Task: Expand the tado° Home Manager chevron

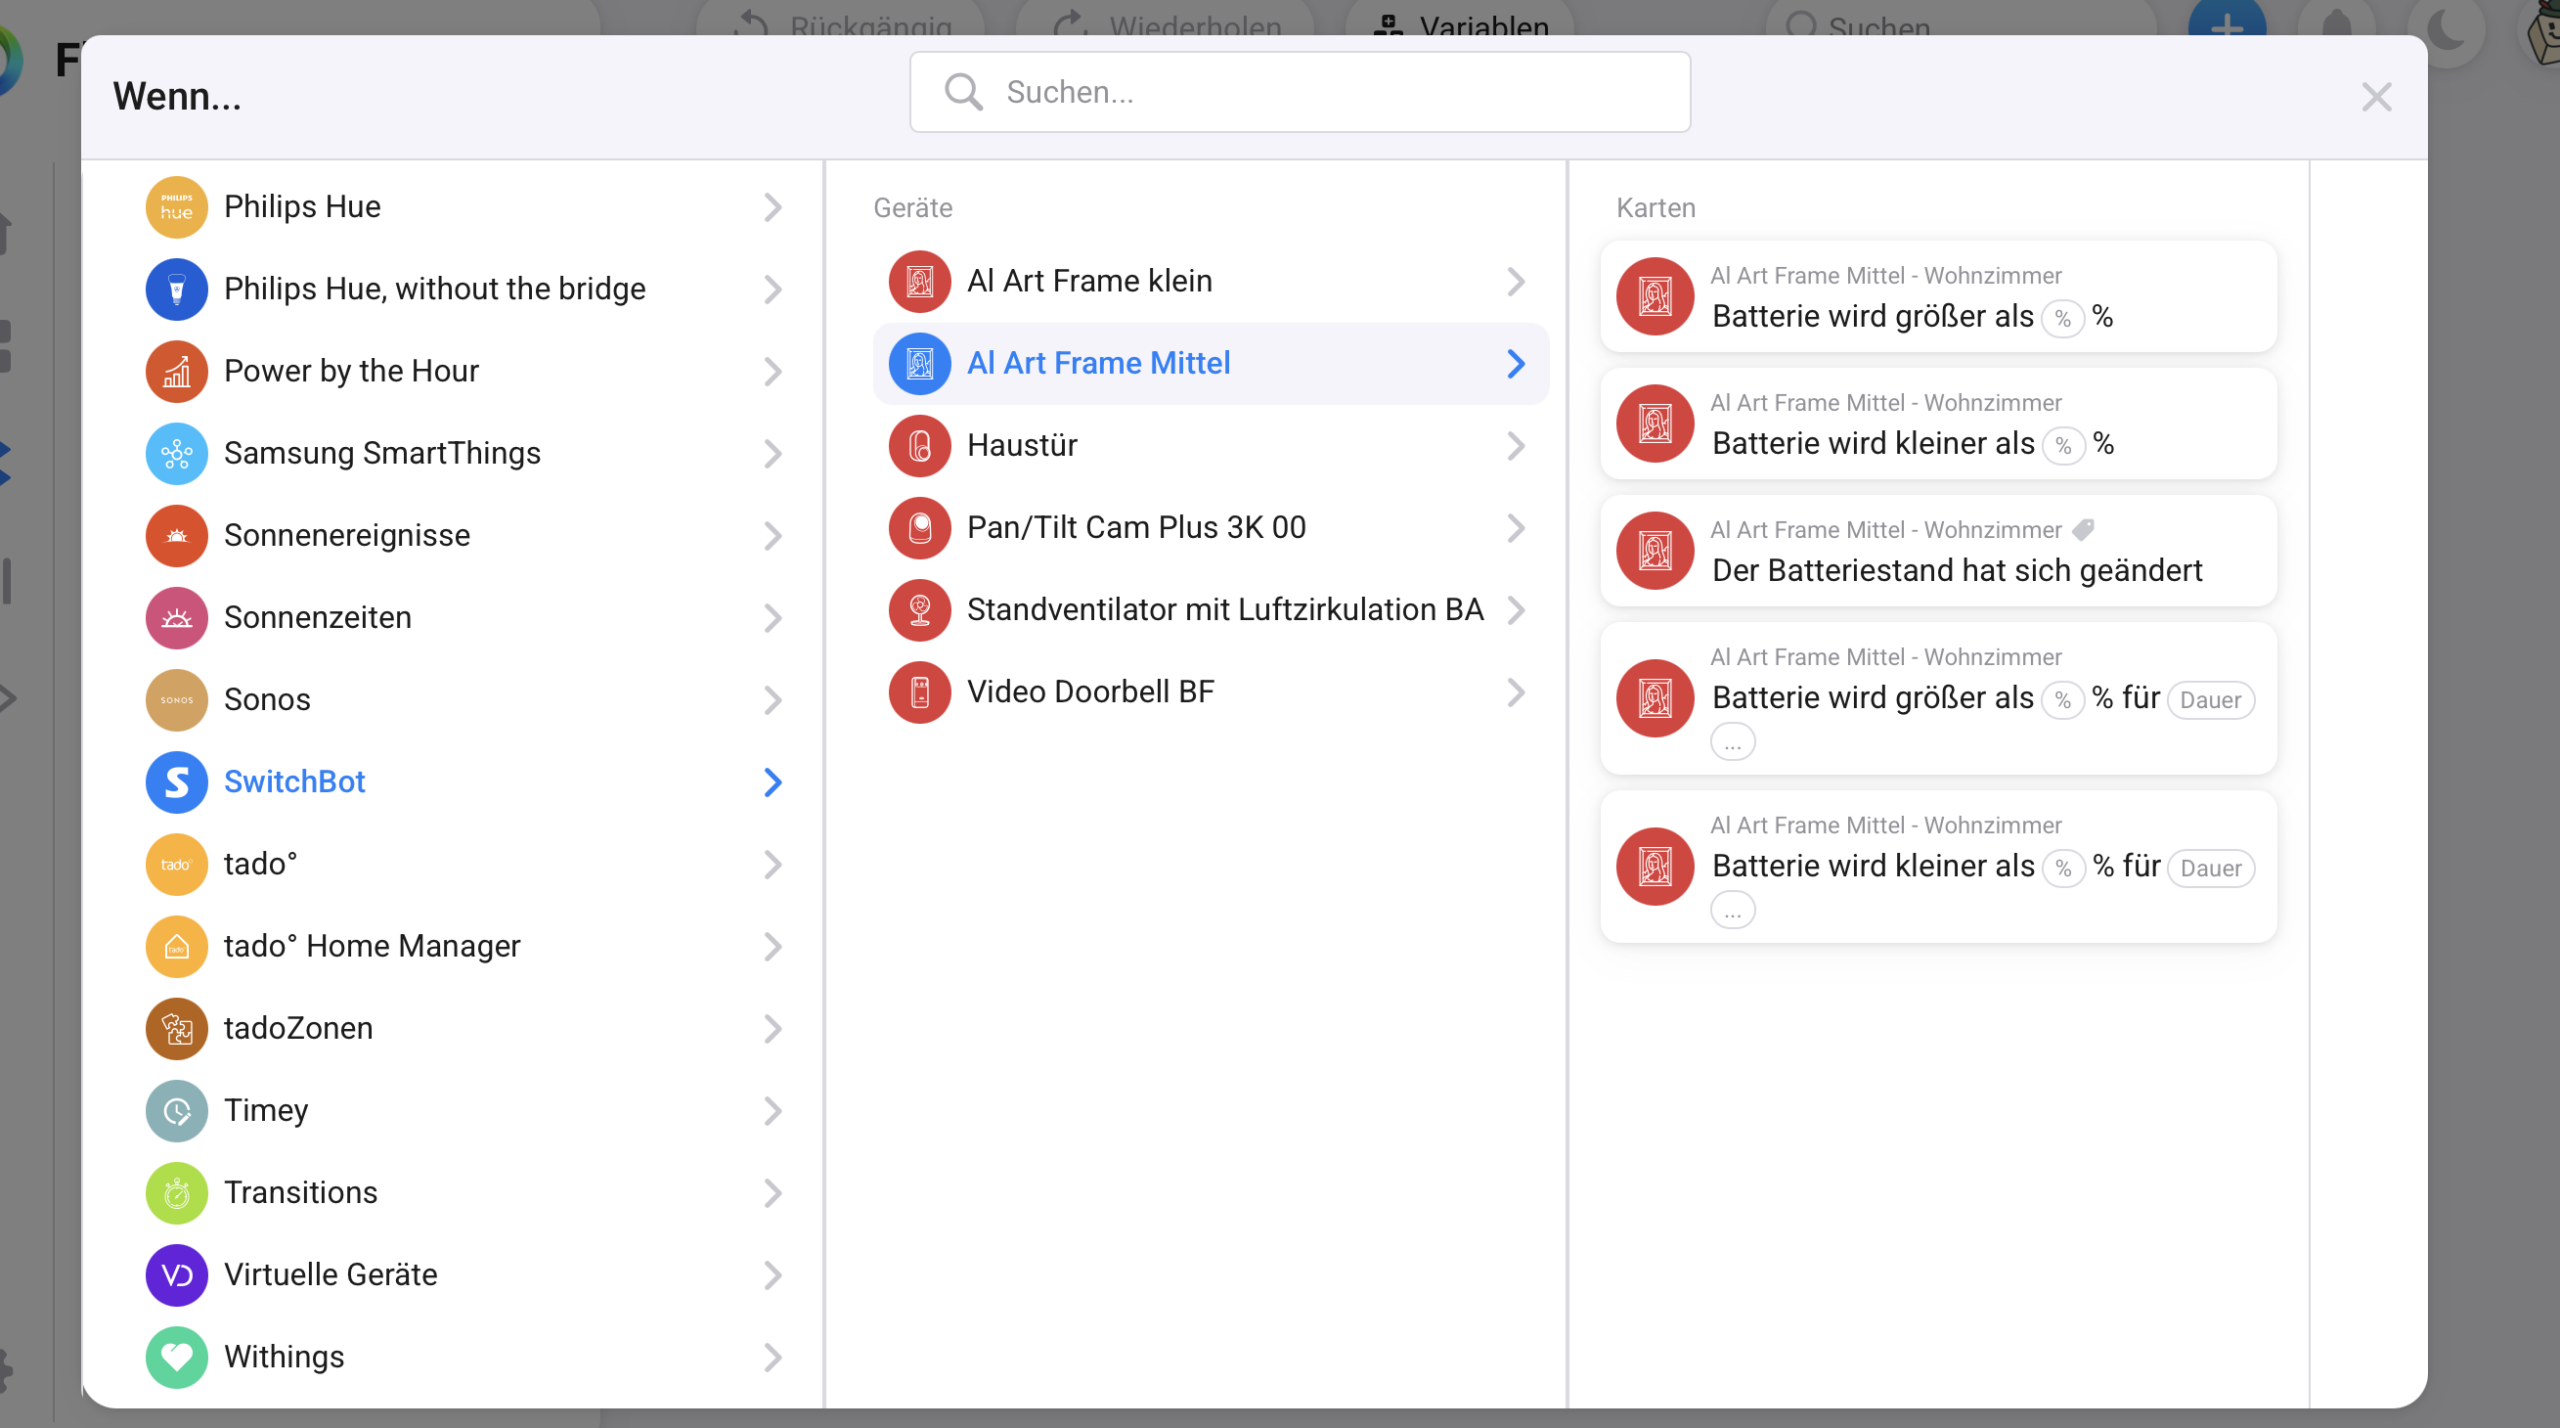Action: pyautogui.click(x=773, y=946)
